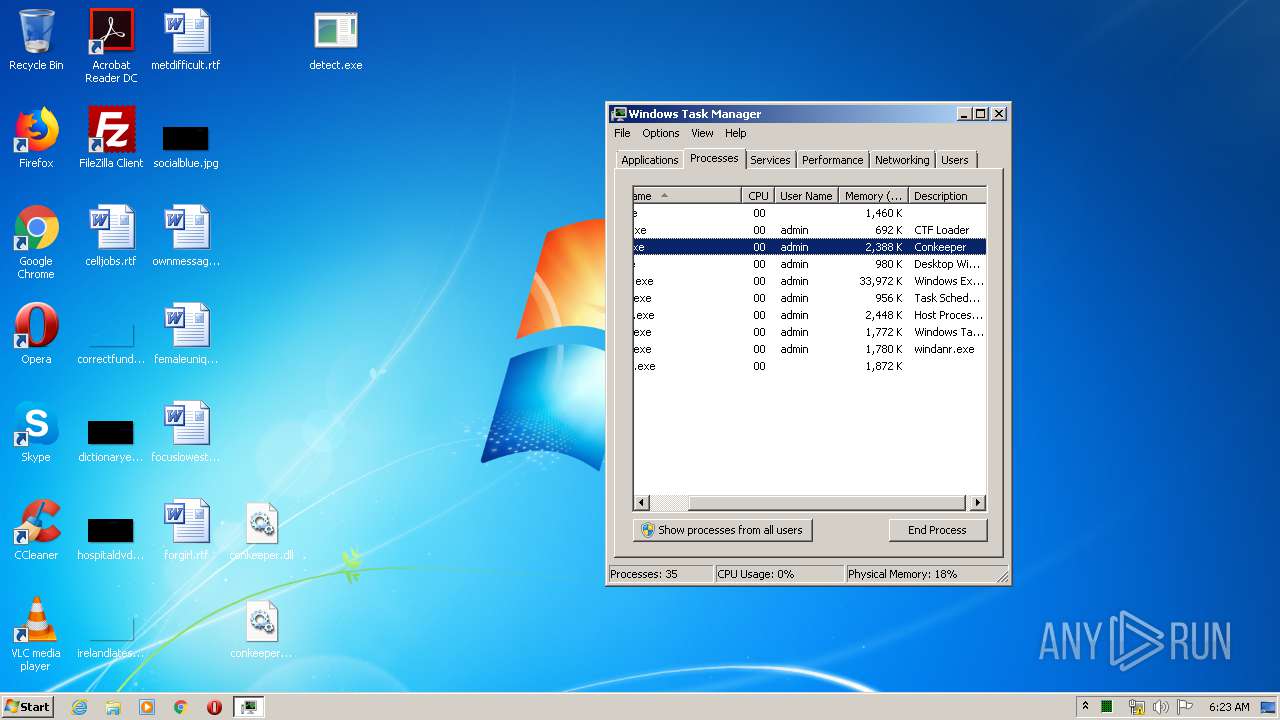The width and height of the screenshot is (1280, 720).
Task: Sort by User Name column header
Action: pos(806,196)
